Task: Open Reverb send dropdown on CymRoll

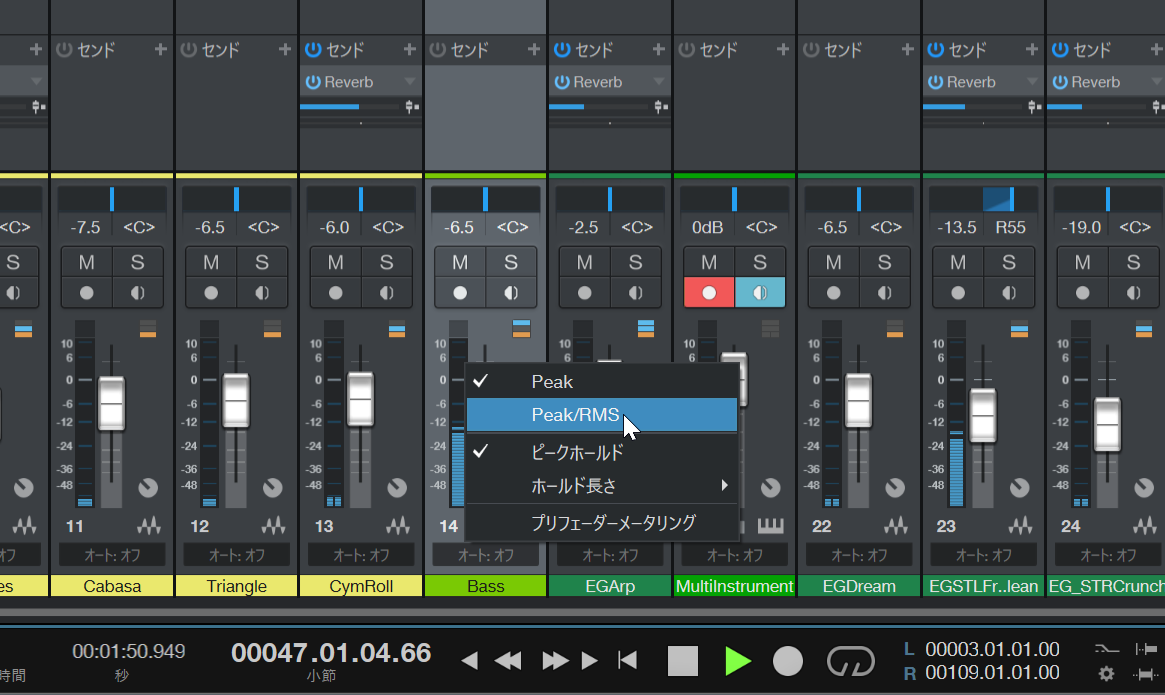Action: tap(409, 82)
